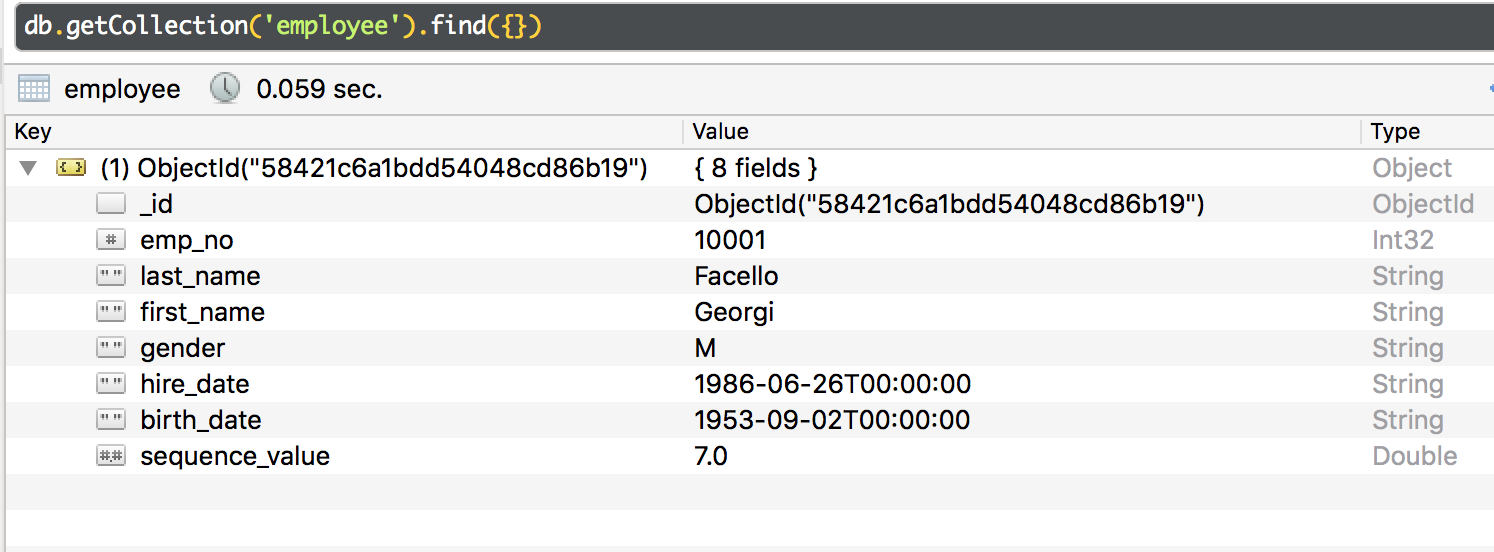Select the sequence_value value 7.0
This screenshot has height=552, width=1494.
click(711, 456)
